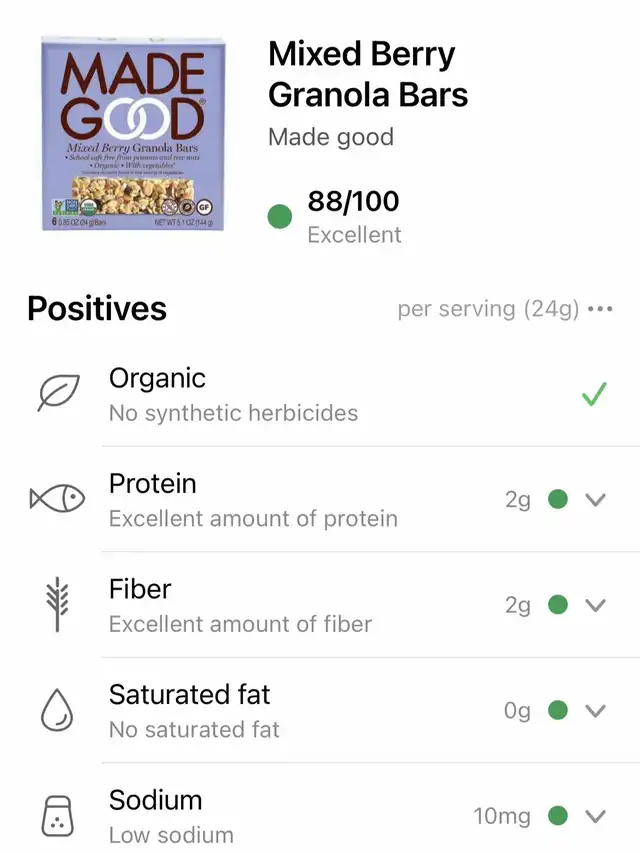Tap the green Organic checkmark
Screen dimensions: 640x853
point(594,394)
